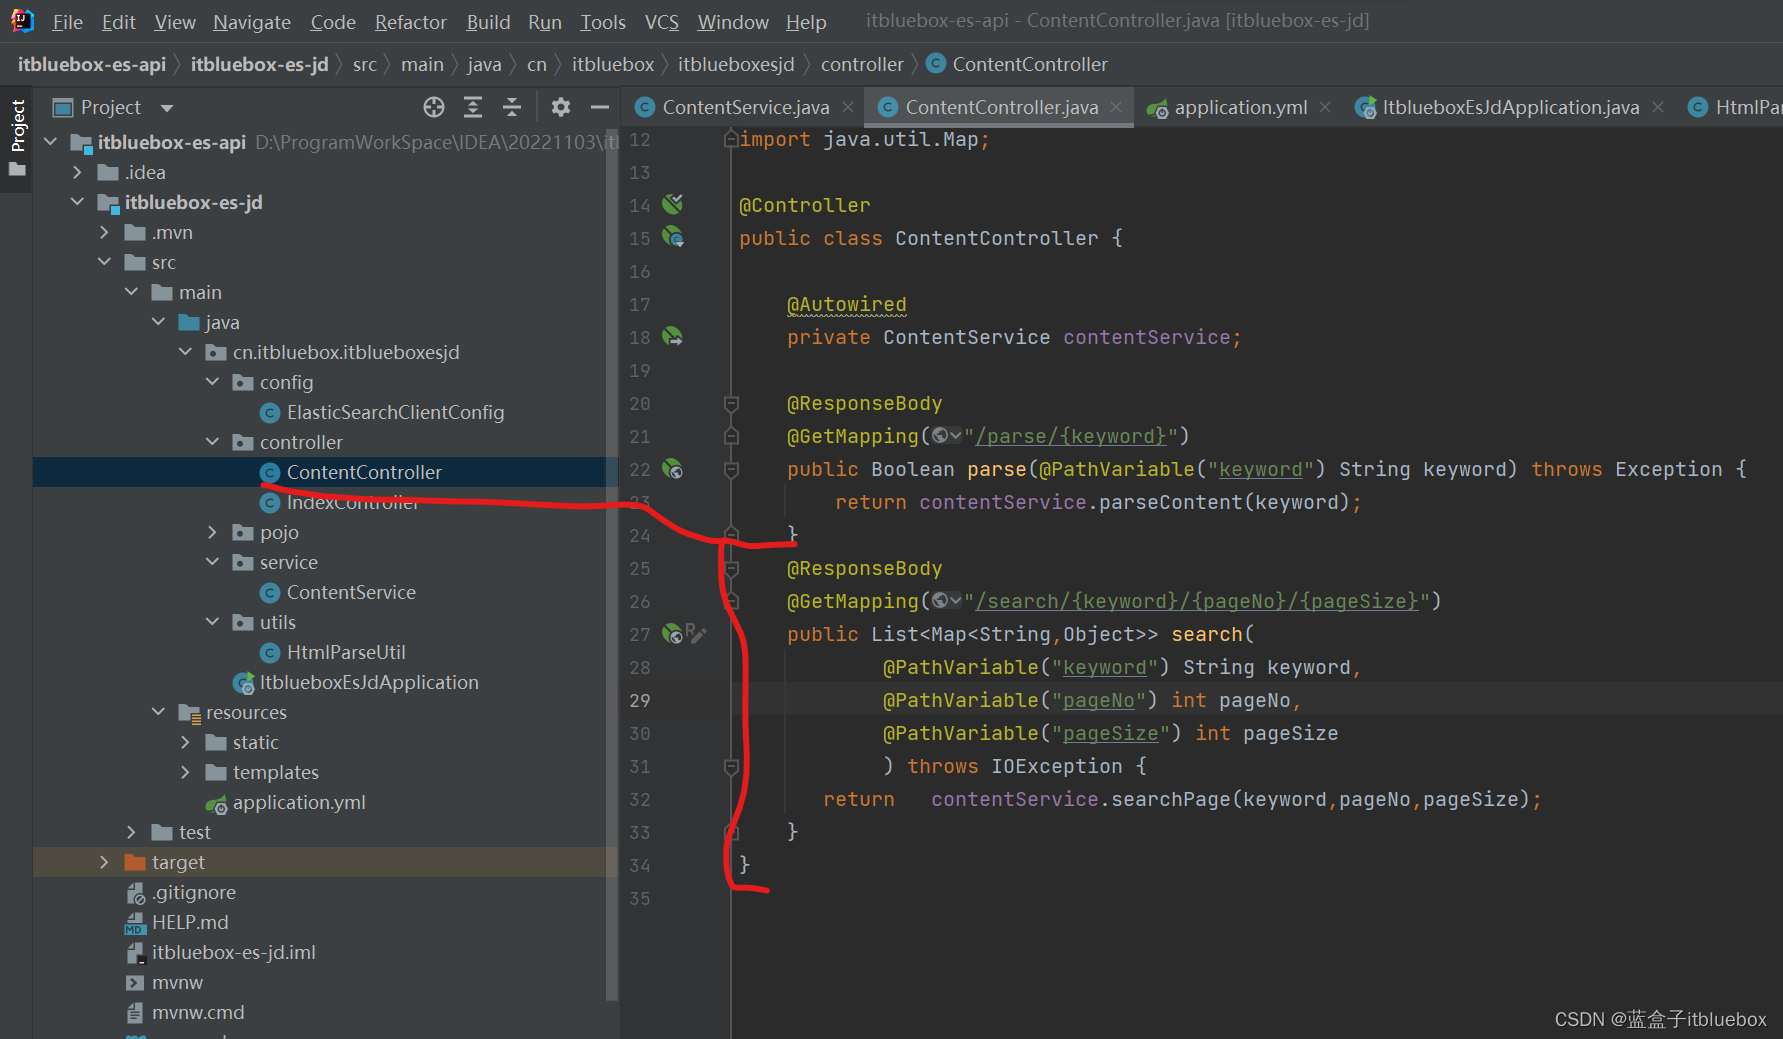The height and width of the screenshot is (1039, 1783).
Task: Click Expand All icon in Project toolbar
Action: pos(473,107)
